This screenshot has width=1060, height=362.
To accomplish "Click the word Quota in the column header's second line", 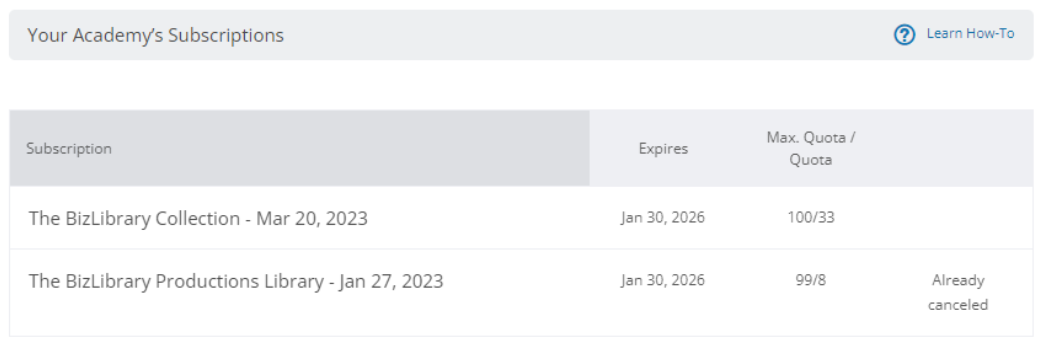I will (x=811, y=160).
